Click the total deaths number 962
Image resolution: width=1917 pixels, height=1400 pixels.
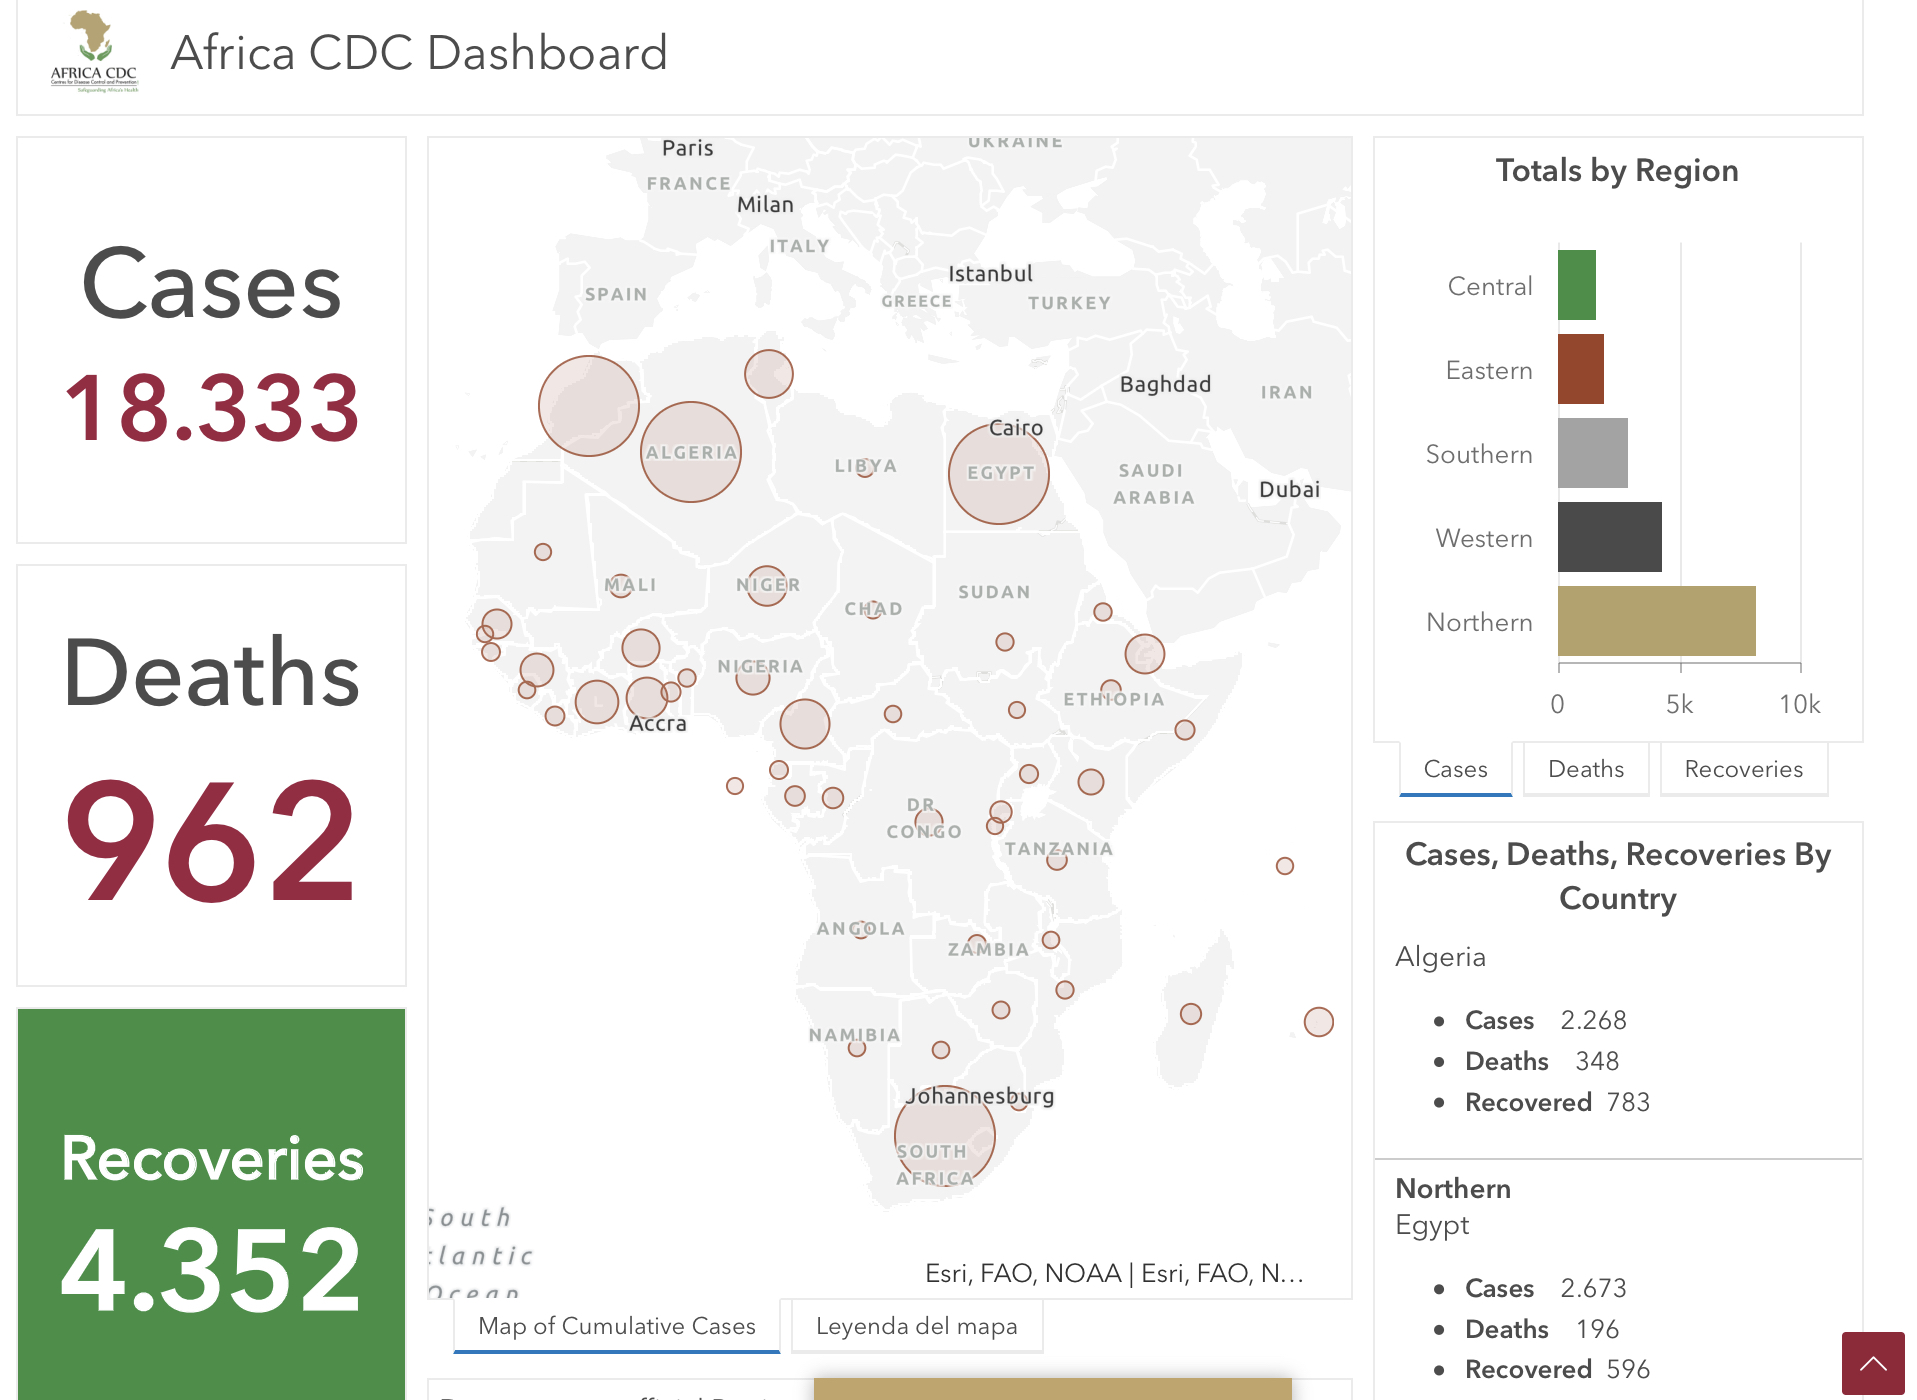tap(212, 841)
